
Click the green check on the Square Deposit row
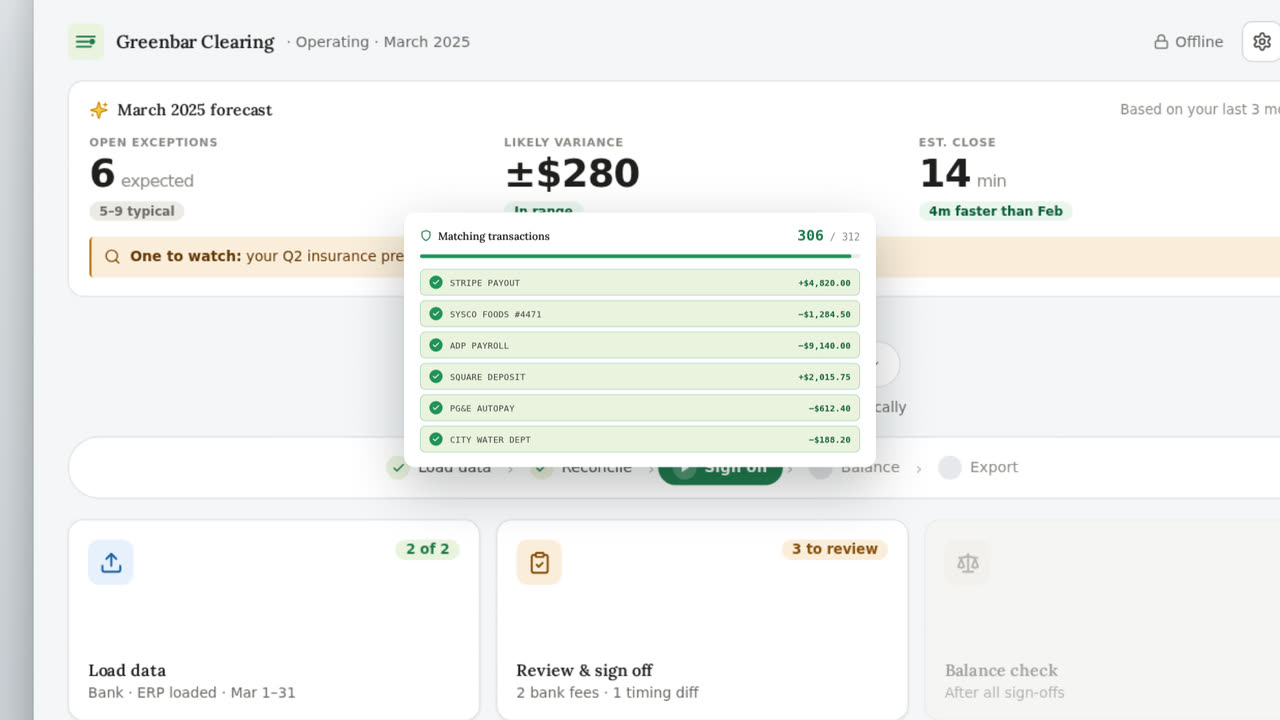click(x=436, y=377)
